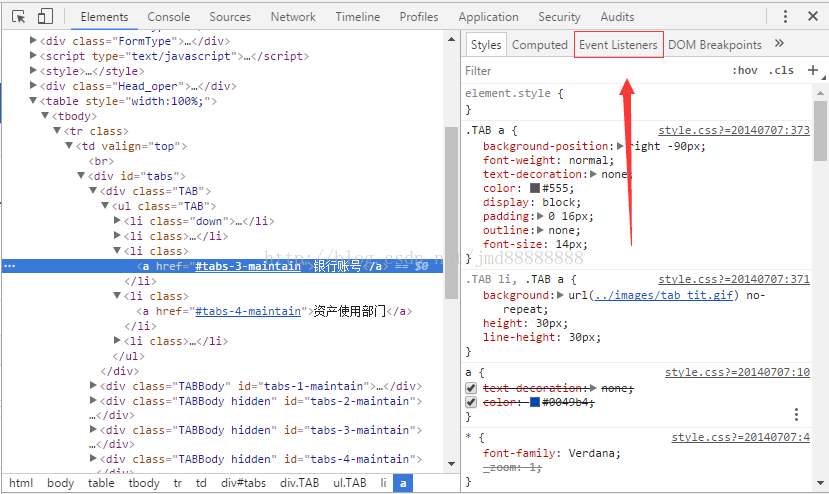Activate the inspect element picker icon
Viewport: 829px width, 494px height.
[x=19, y=16]
